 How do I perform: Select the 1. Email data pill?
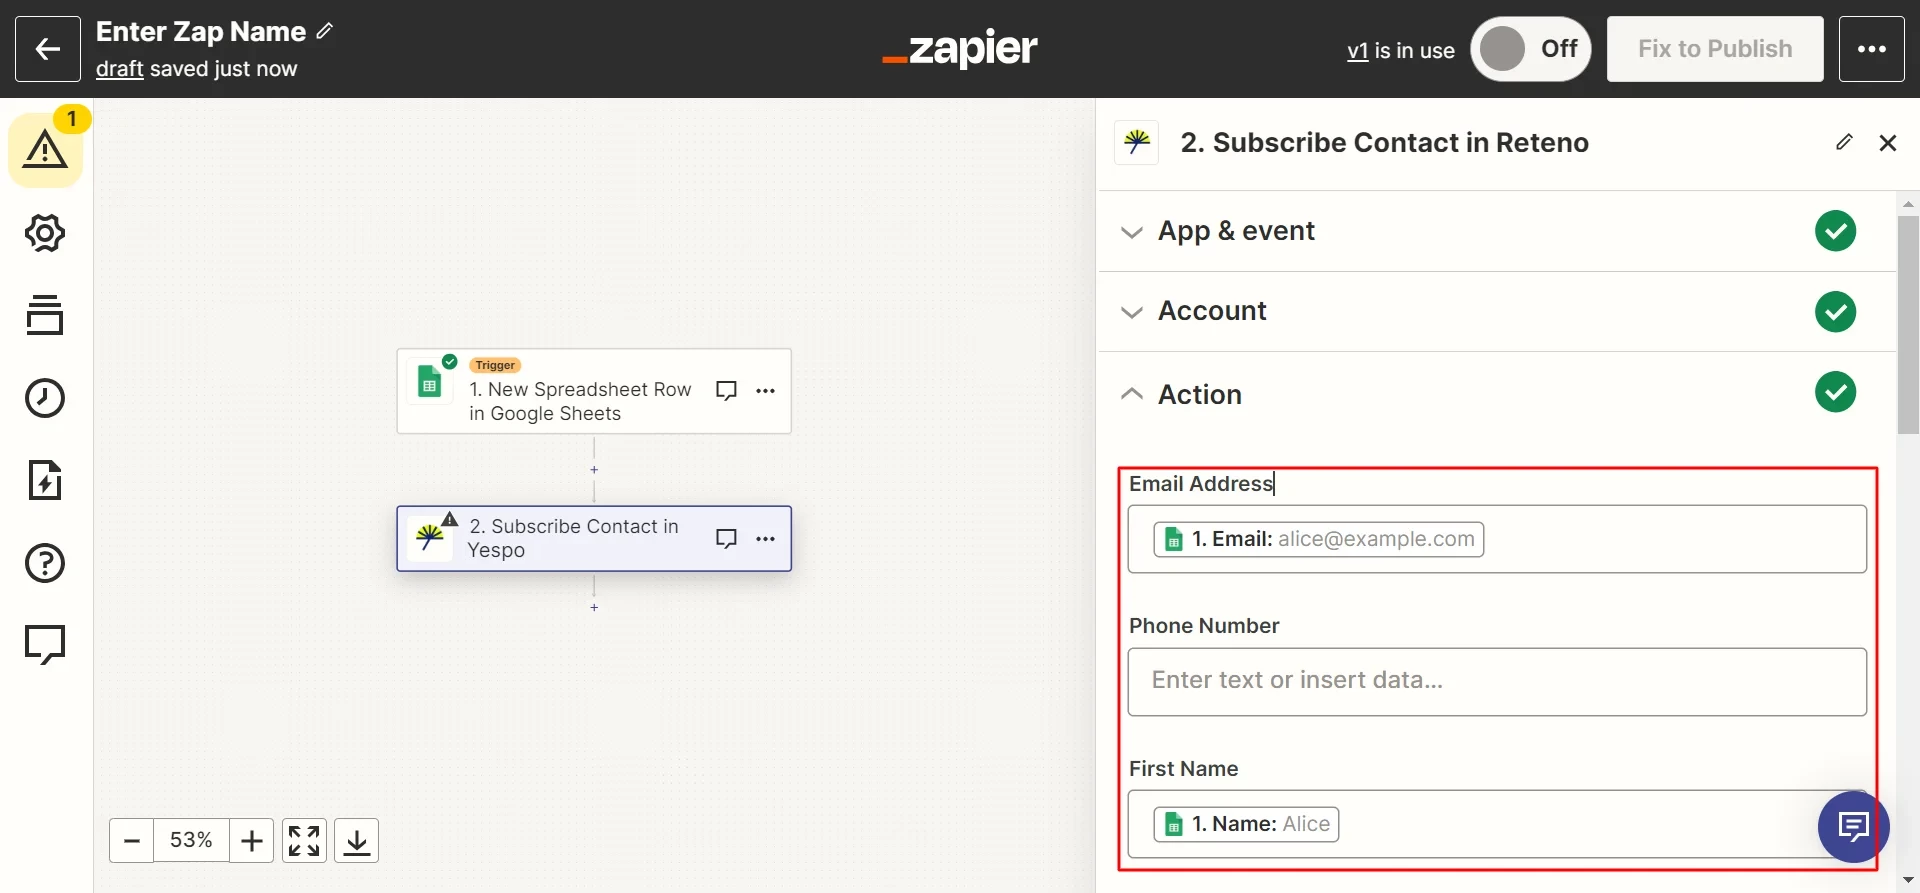pos(1318,539)
